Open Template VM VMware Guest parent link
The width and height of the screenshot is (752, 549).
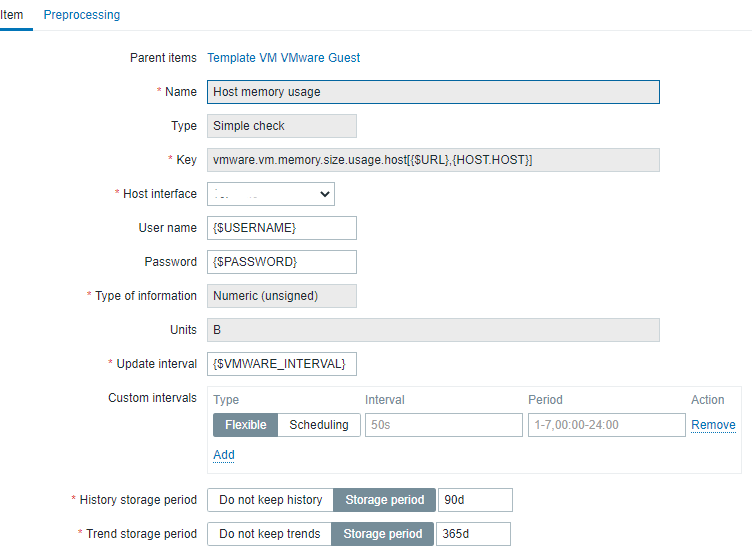point(284,58)
